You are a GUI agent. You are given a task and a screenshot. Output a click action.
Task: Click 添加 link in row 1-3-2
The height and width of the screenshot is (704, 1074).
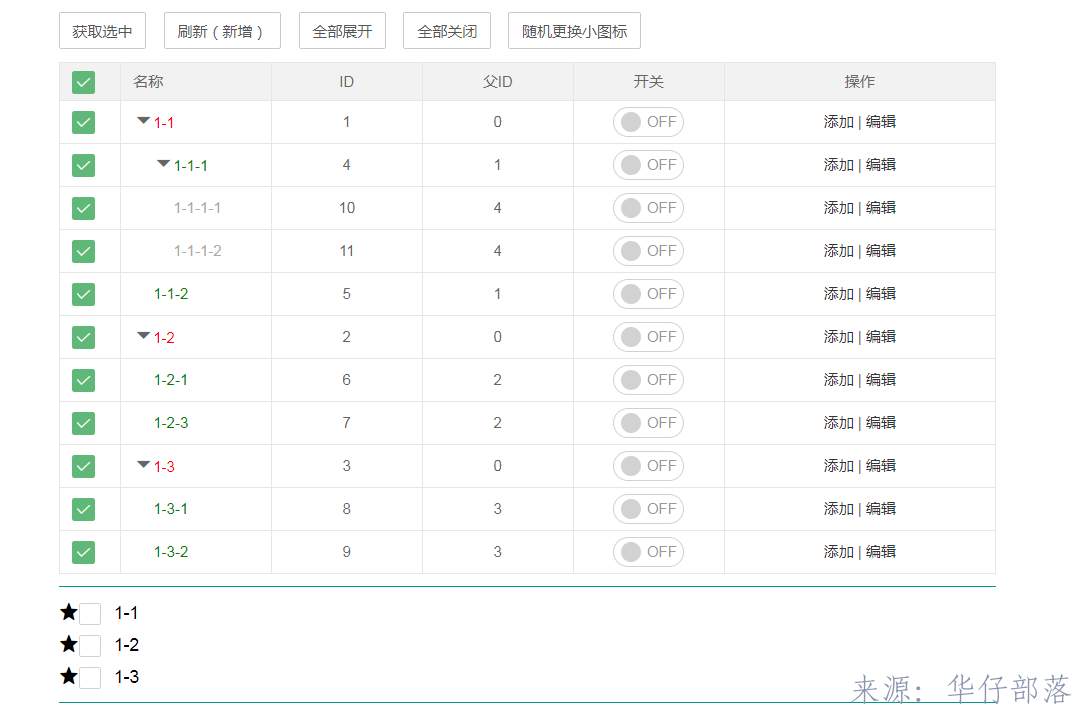coord(838,552)
